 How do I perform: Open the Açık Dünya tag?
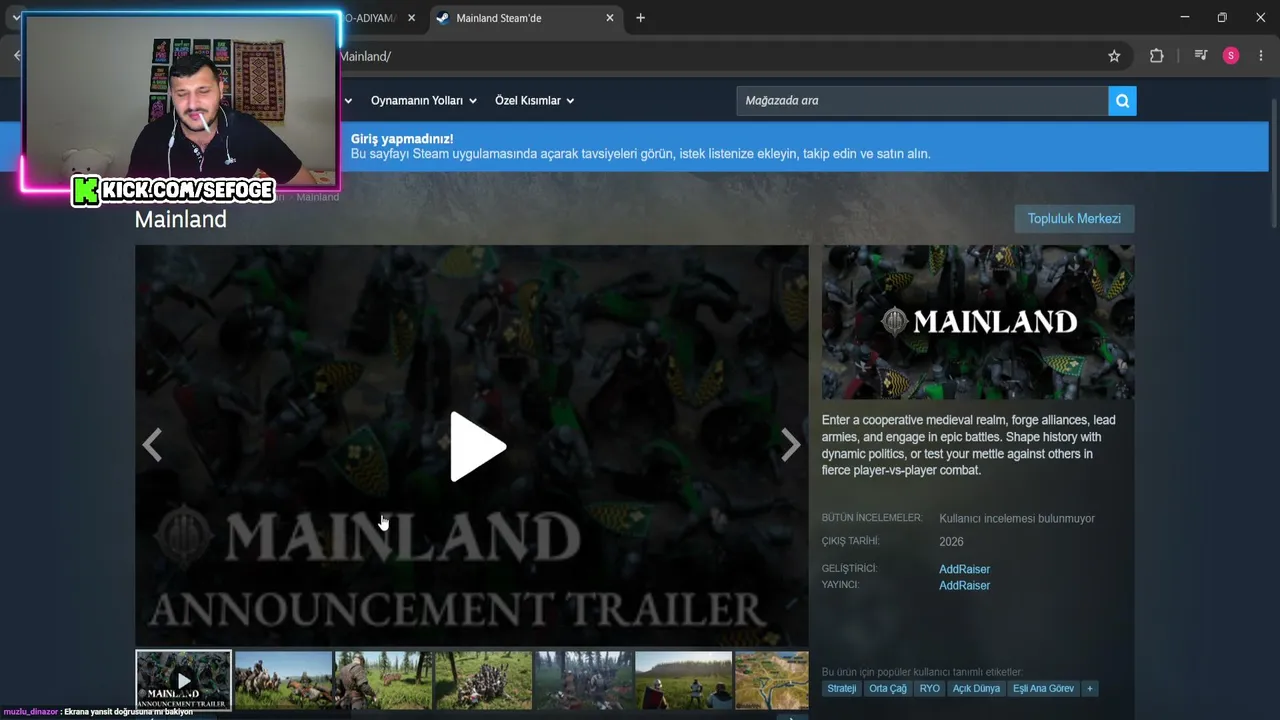977,689
